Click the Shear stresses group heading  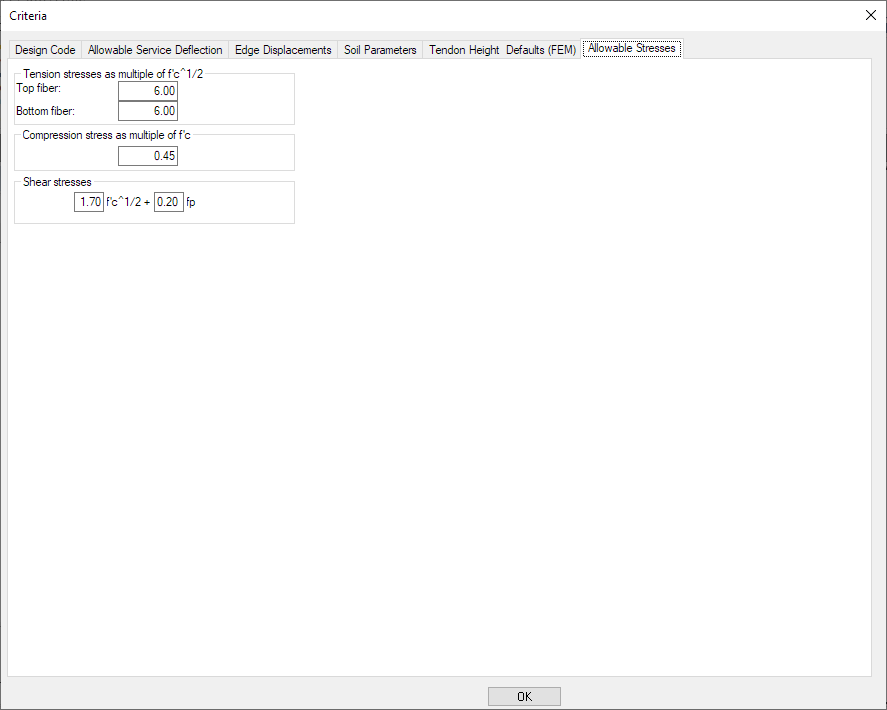tap(57, 182)
